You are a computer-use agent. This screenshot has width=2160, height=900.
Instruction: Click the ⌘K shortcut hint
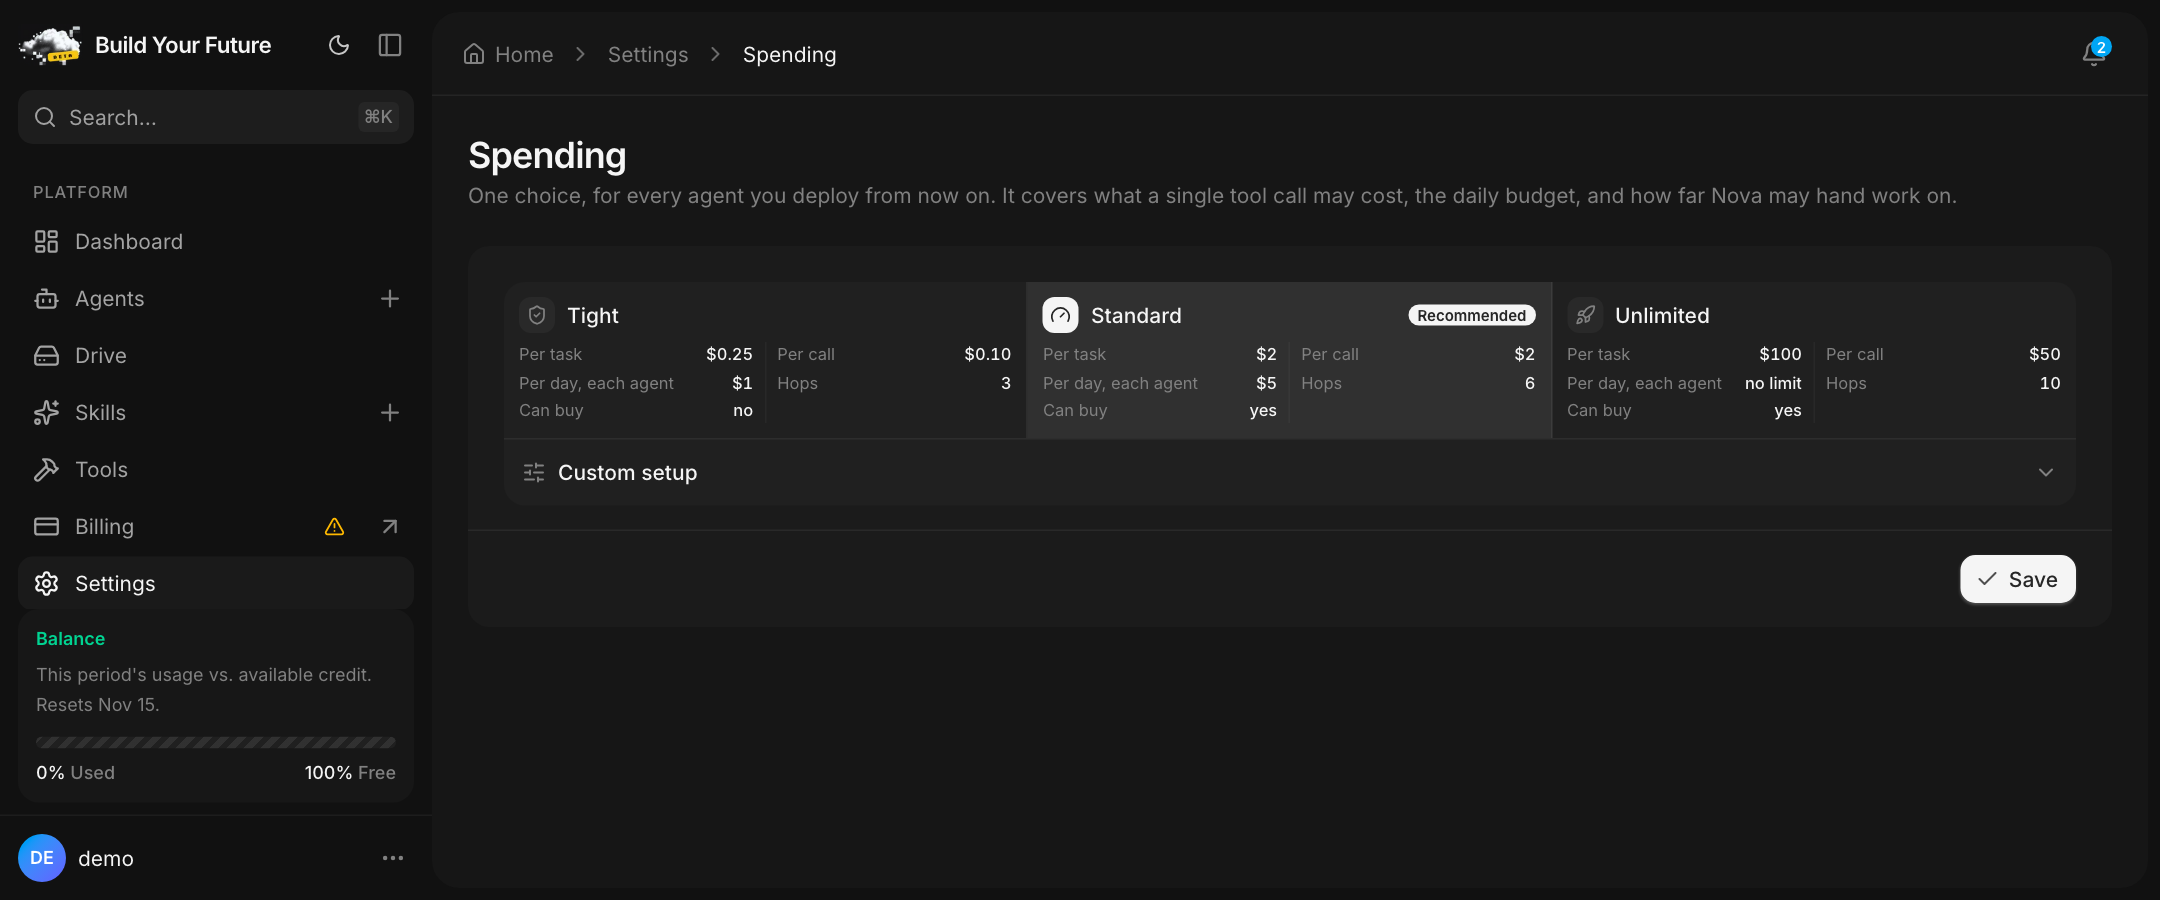pyautogui.click(x=378, y=117)
